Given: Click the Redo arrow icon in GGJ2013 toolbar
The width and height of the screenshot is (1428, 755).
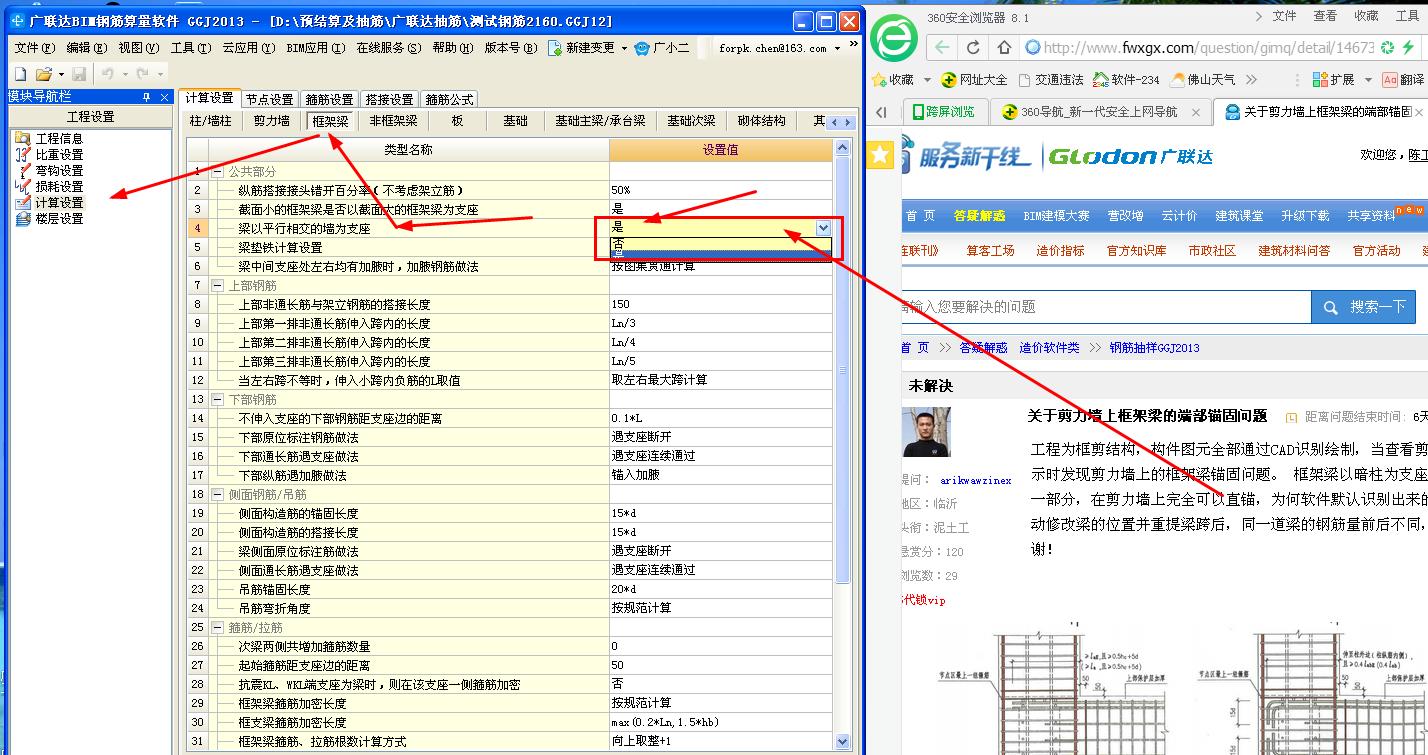Looking at the screenshot, I should point(142,74).
